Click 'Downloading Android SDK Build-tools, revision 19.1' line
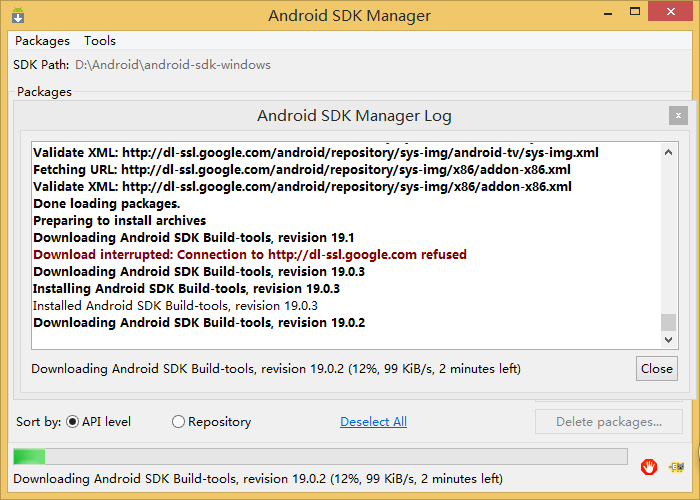Viewport: 700px width, 500px height. click(194, 238)
